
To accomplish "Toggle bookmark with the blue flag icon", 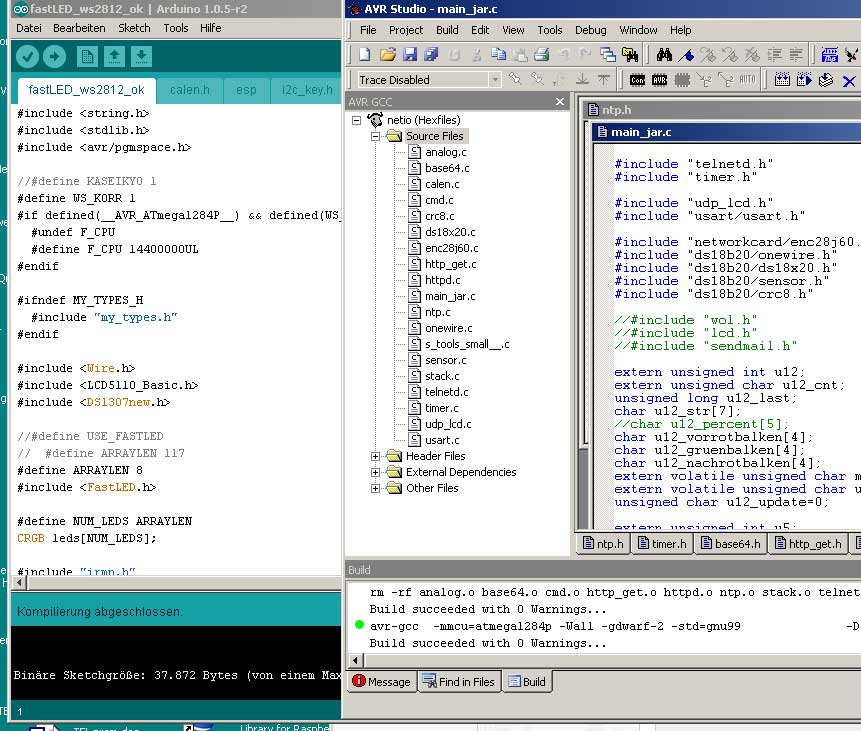I will (686, 54).
